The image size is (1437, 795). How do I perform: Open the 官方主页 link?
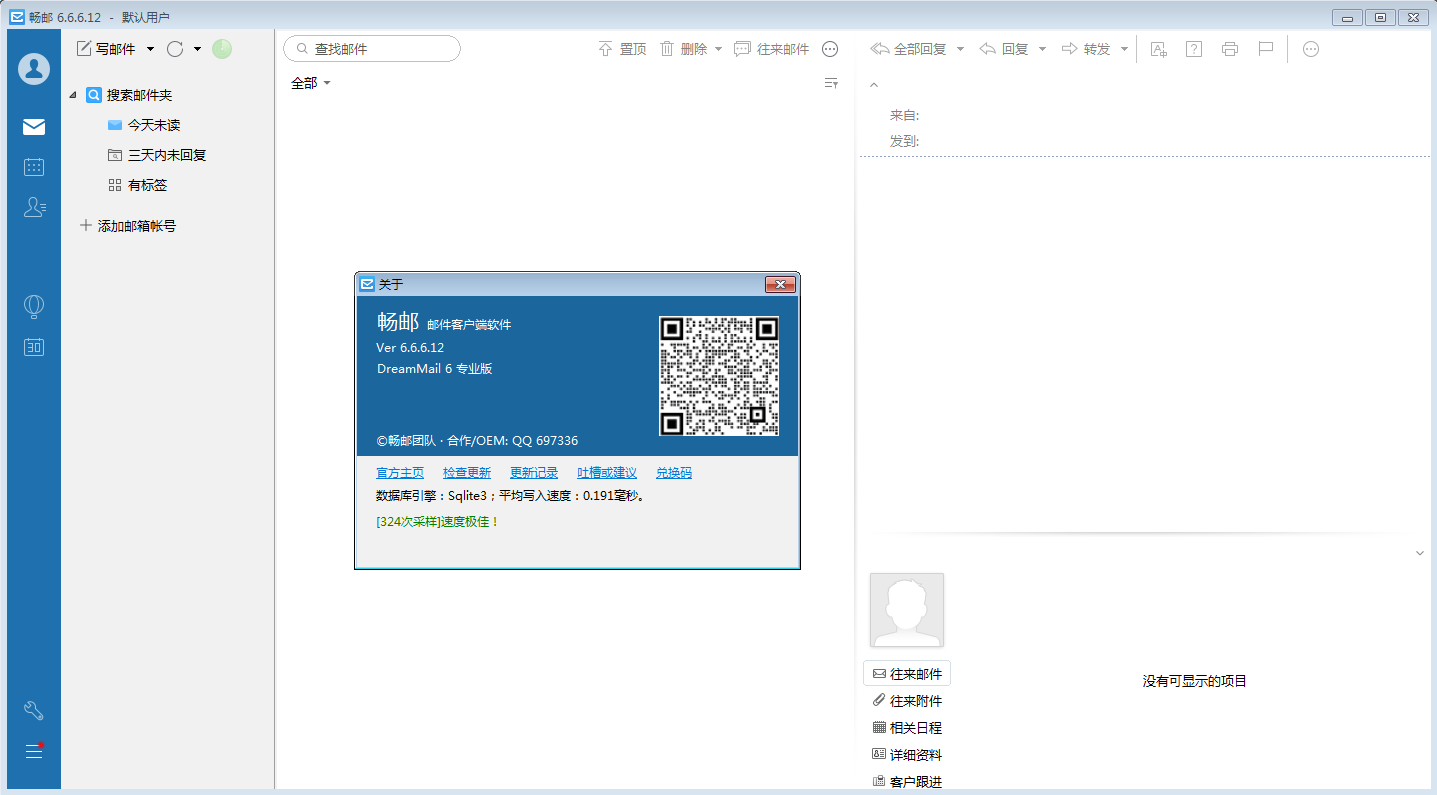[x=400, y=473]
